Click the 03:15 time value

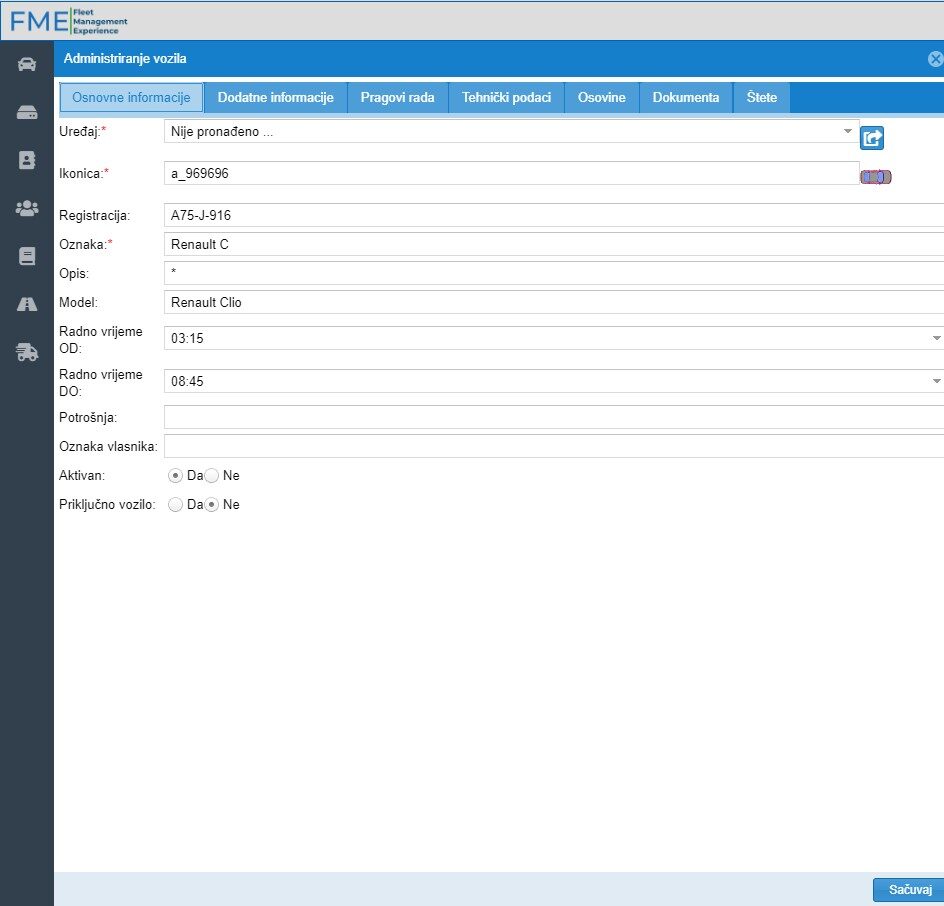[187, 338]
